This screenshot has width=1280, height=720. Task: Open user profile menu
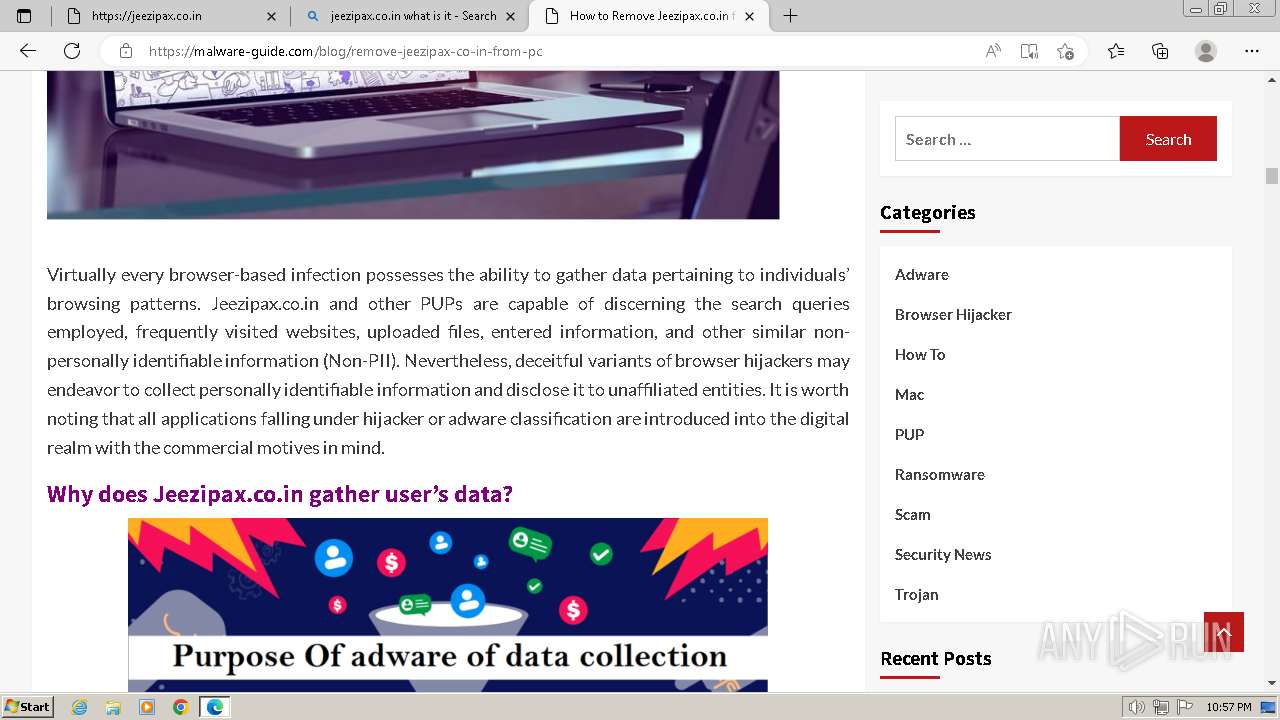tap(1206, 51)
